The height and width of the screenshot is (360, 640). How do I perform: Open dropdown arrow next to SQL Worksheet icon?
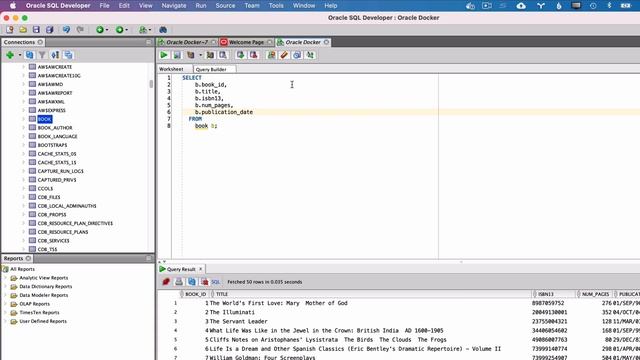point(150,30)
